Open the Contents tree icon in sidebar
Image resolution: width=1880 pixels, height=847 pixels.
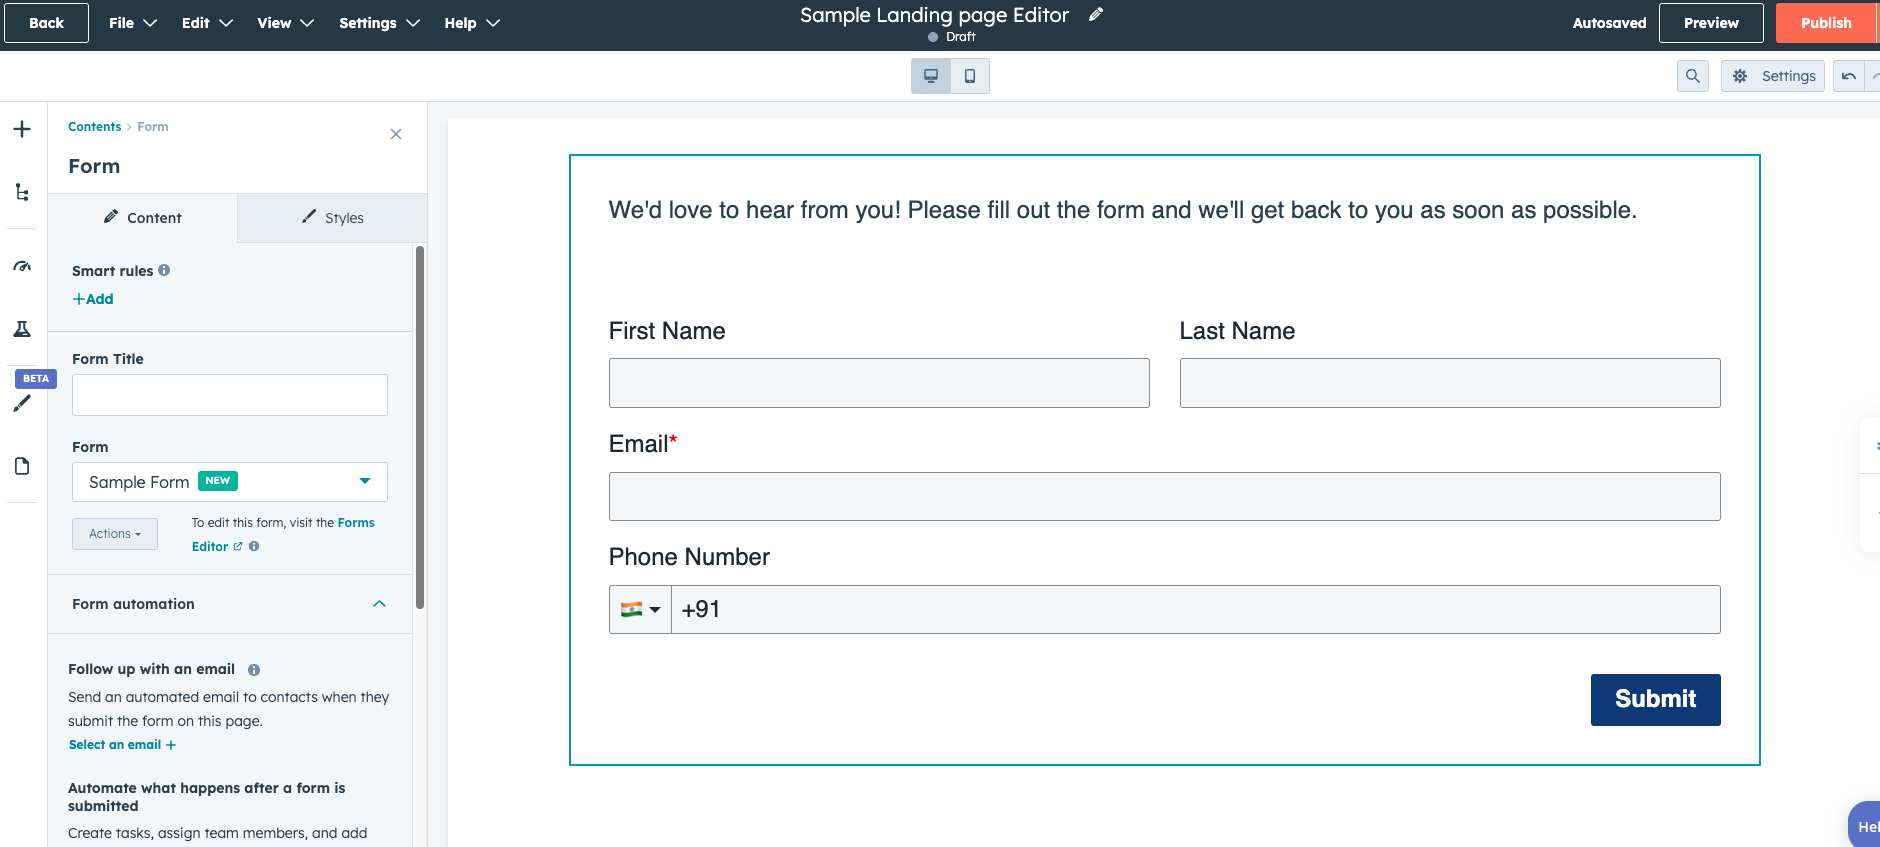tap(22, 192)
